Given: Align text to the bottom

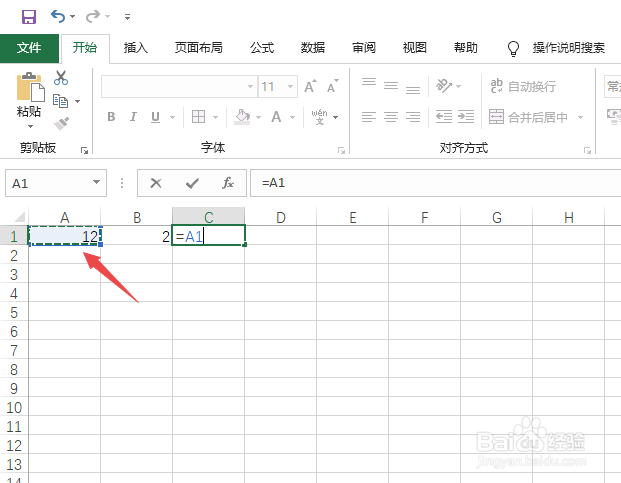Looking at the screenshot, I should coord(413,90).
